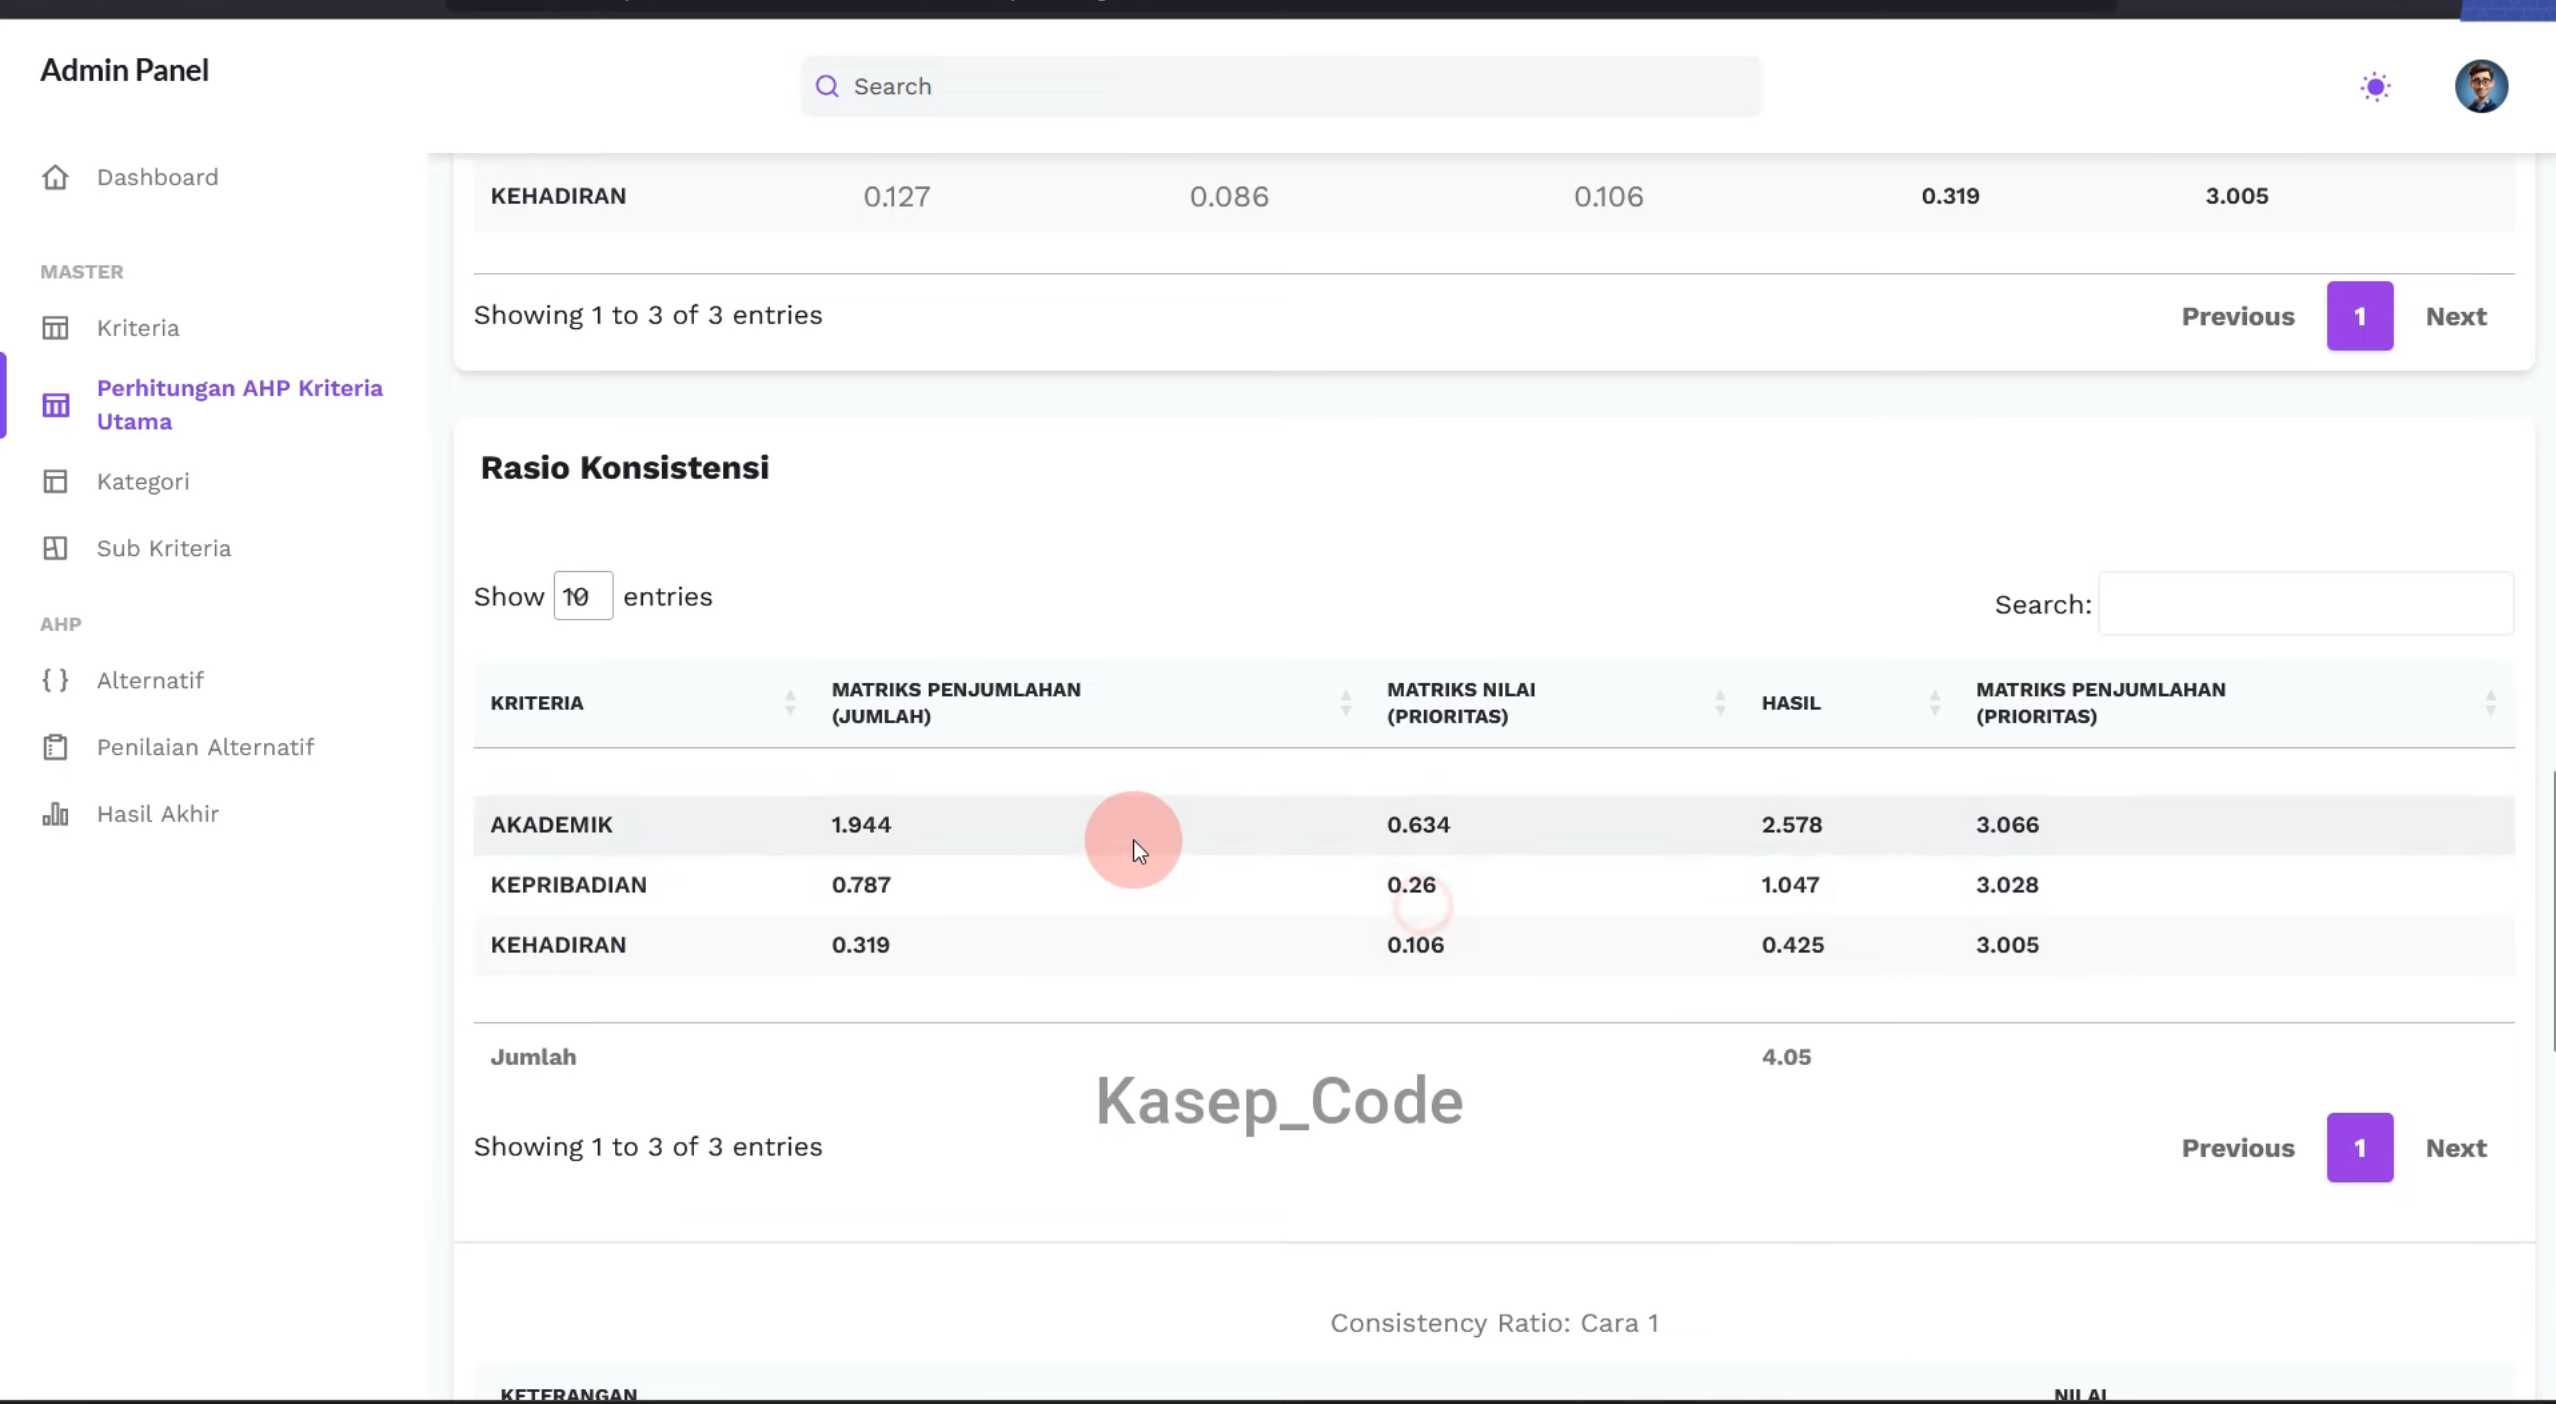Go to the Alternatif menu item

pos(150,680)
